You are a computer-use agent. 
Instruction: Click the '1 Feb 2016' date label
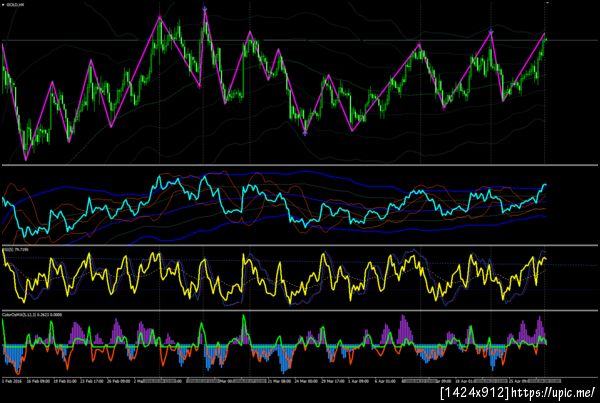[12, 382]
